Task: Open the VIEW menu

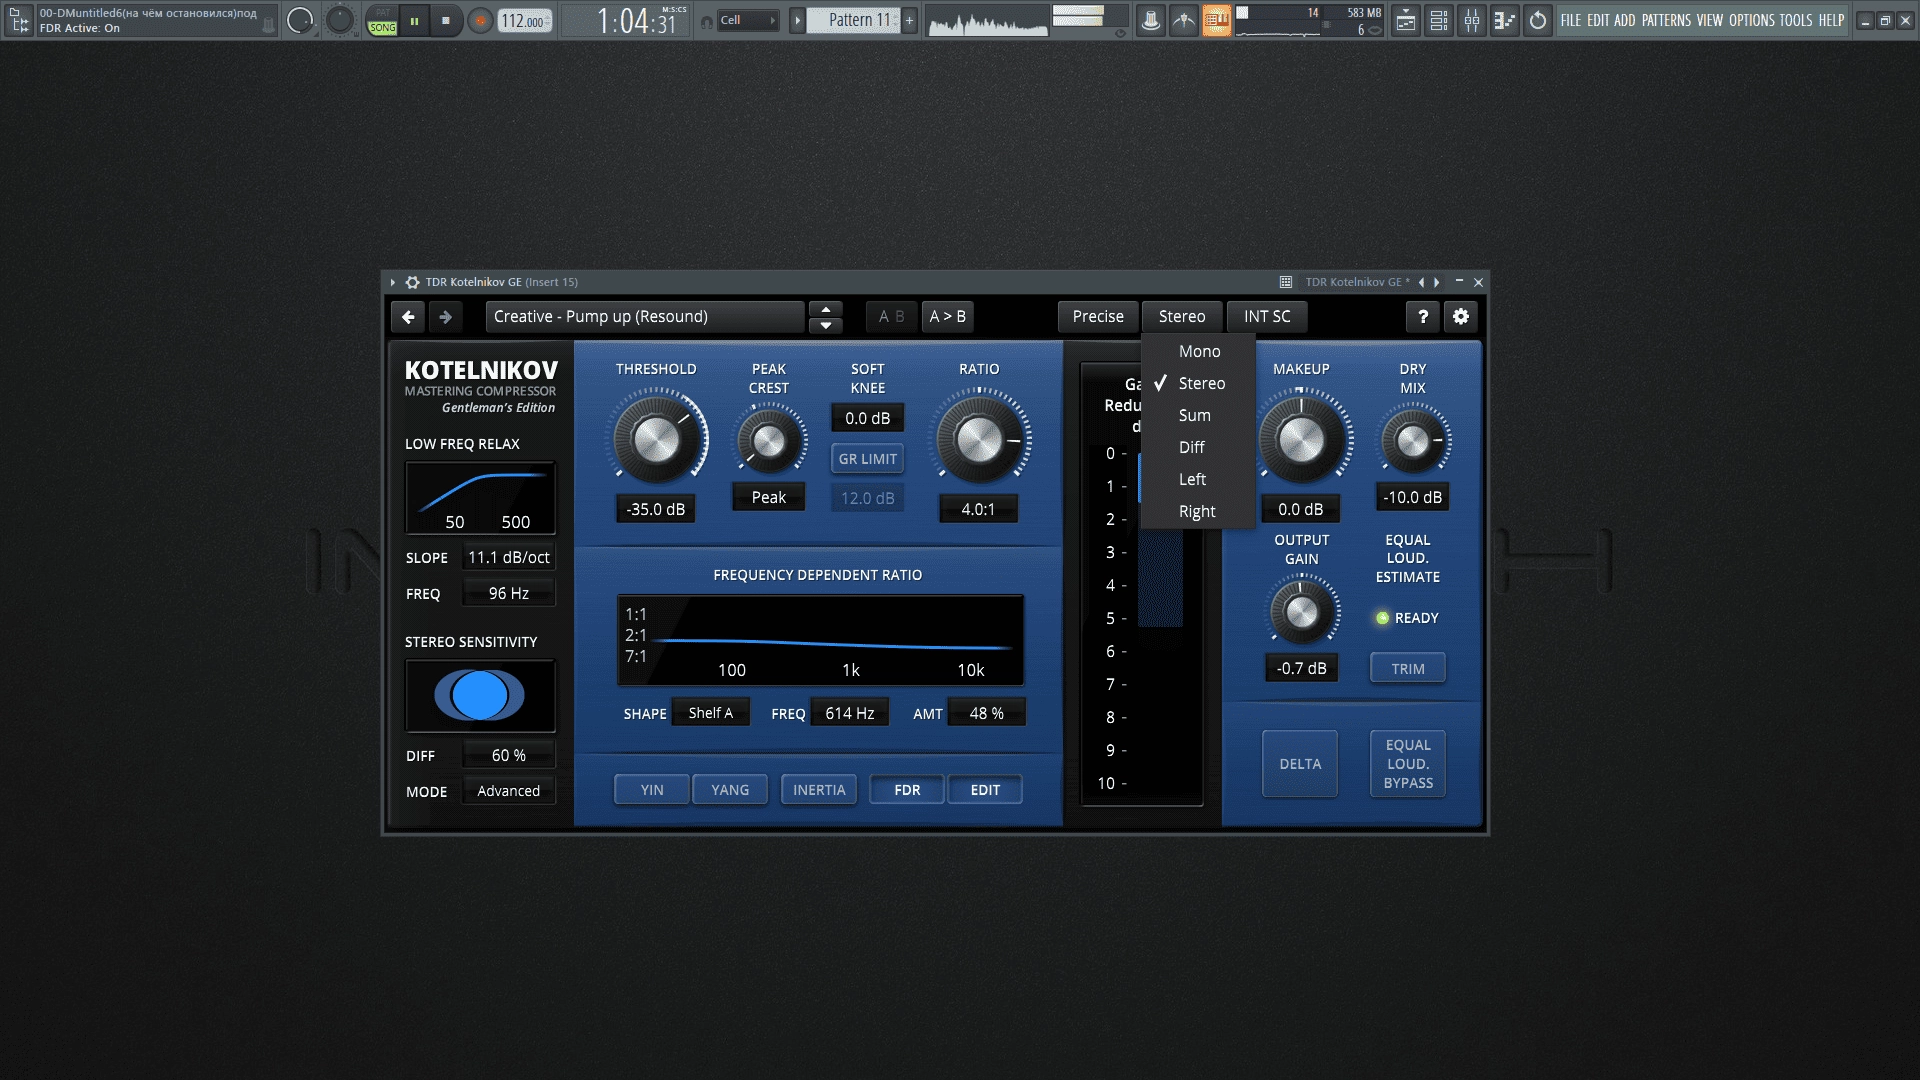Action: tap(1710, 20)
